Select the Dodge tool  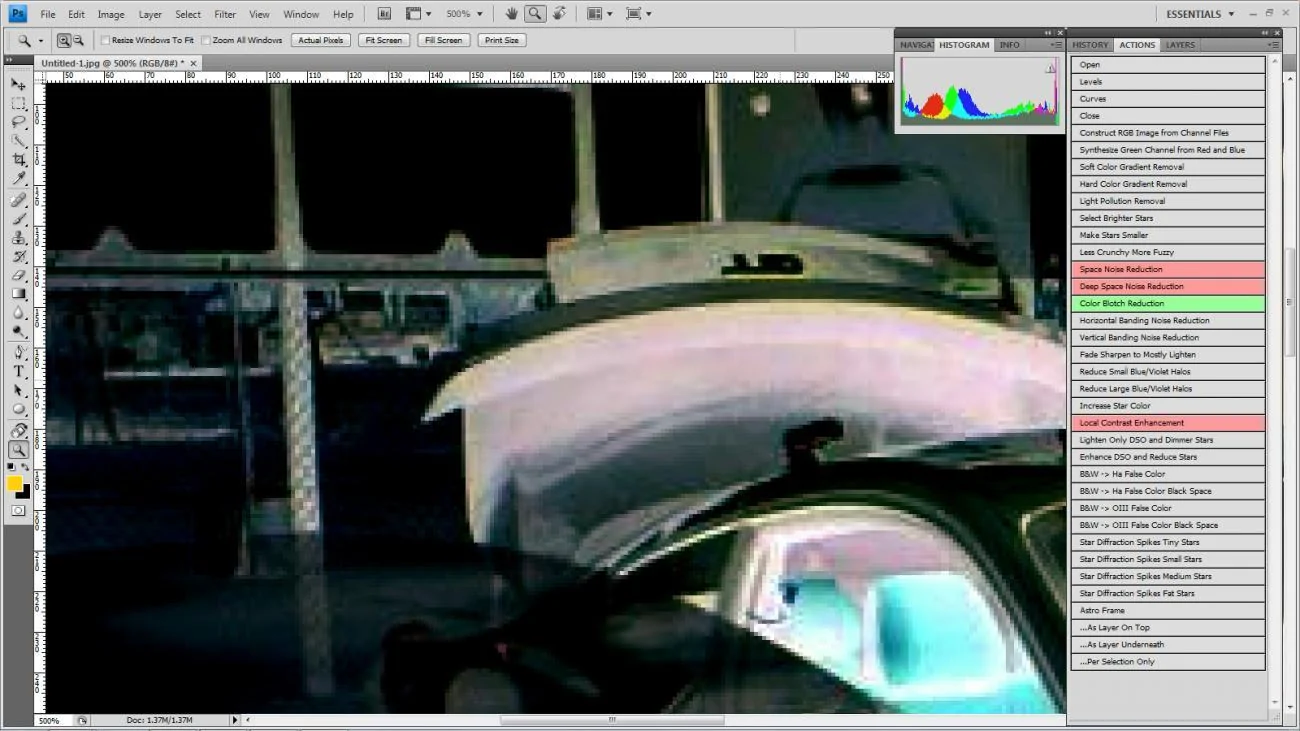pos(18,331)
